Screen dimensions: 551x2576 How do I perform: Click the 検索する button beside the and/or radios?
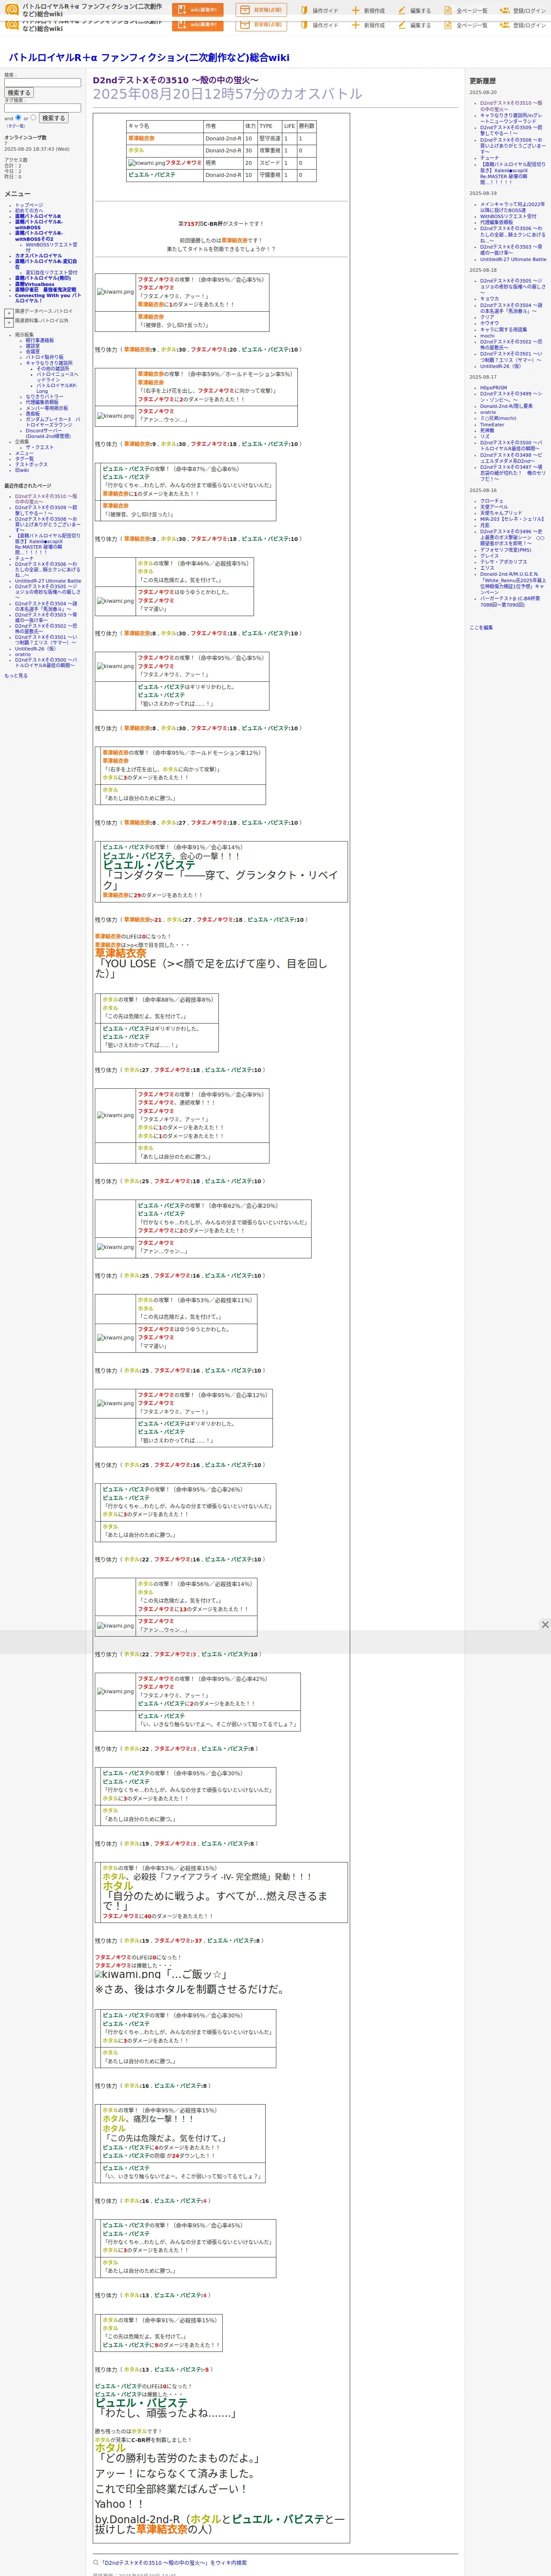pos(53,118)
